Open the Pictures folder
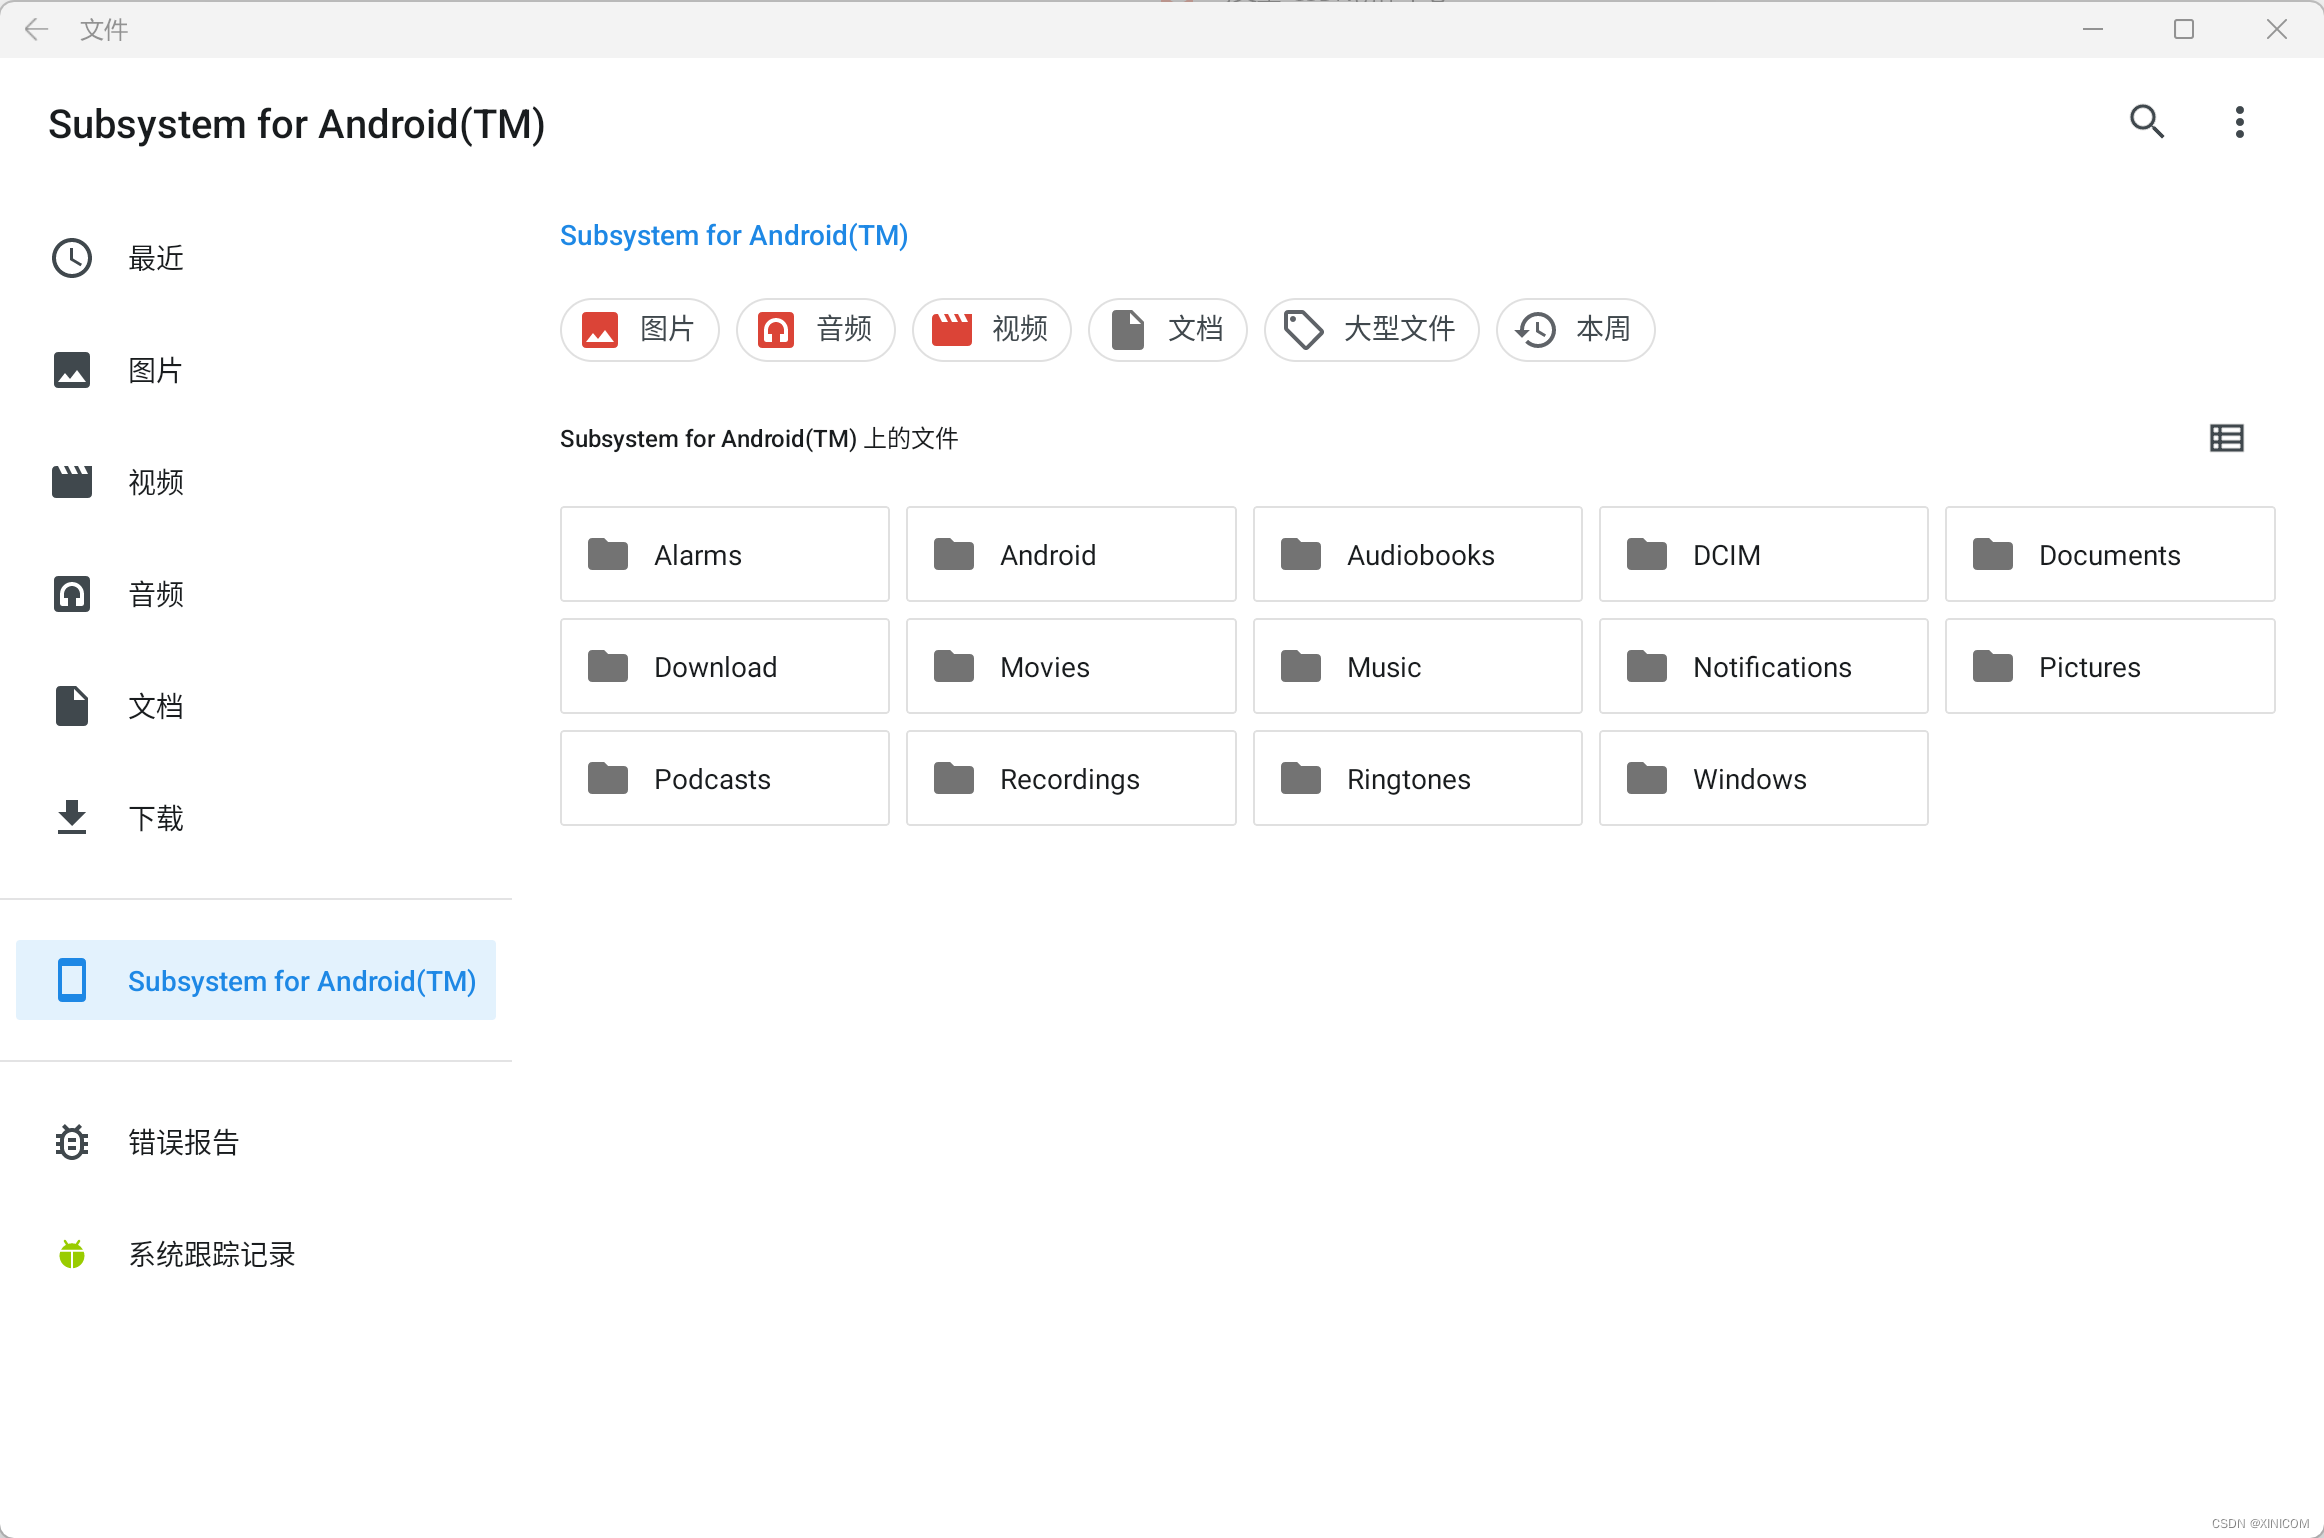The height and width of the screenshot is (1538, 2324). (x=2109, y=666)
